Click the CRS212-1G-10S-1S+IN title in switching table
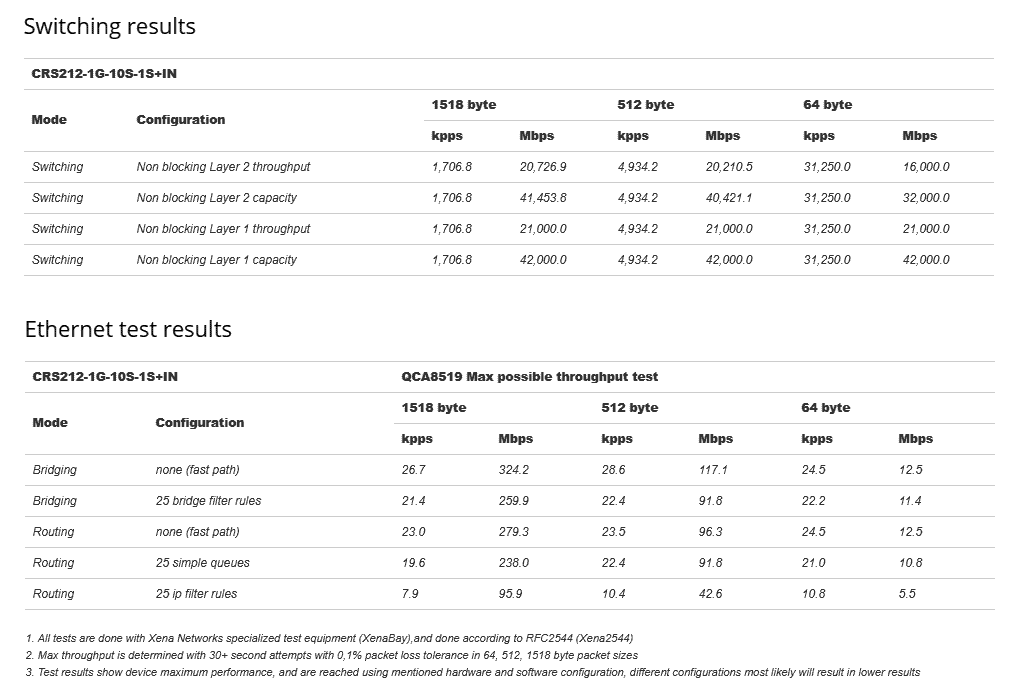This screenshot has width=1017, height=696. [104, 74]
